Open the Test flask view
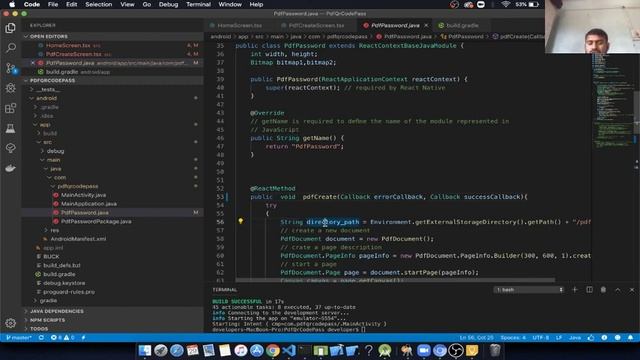The image size is (640, 360). click(x=11, y=128)
